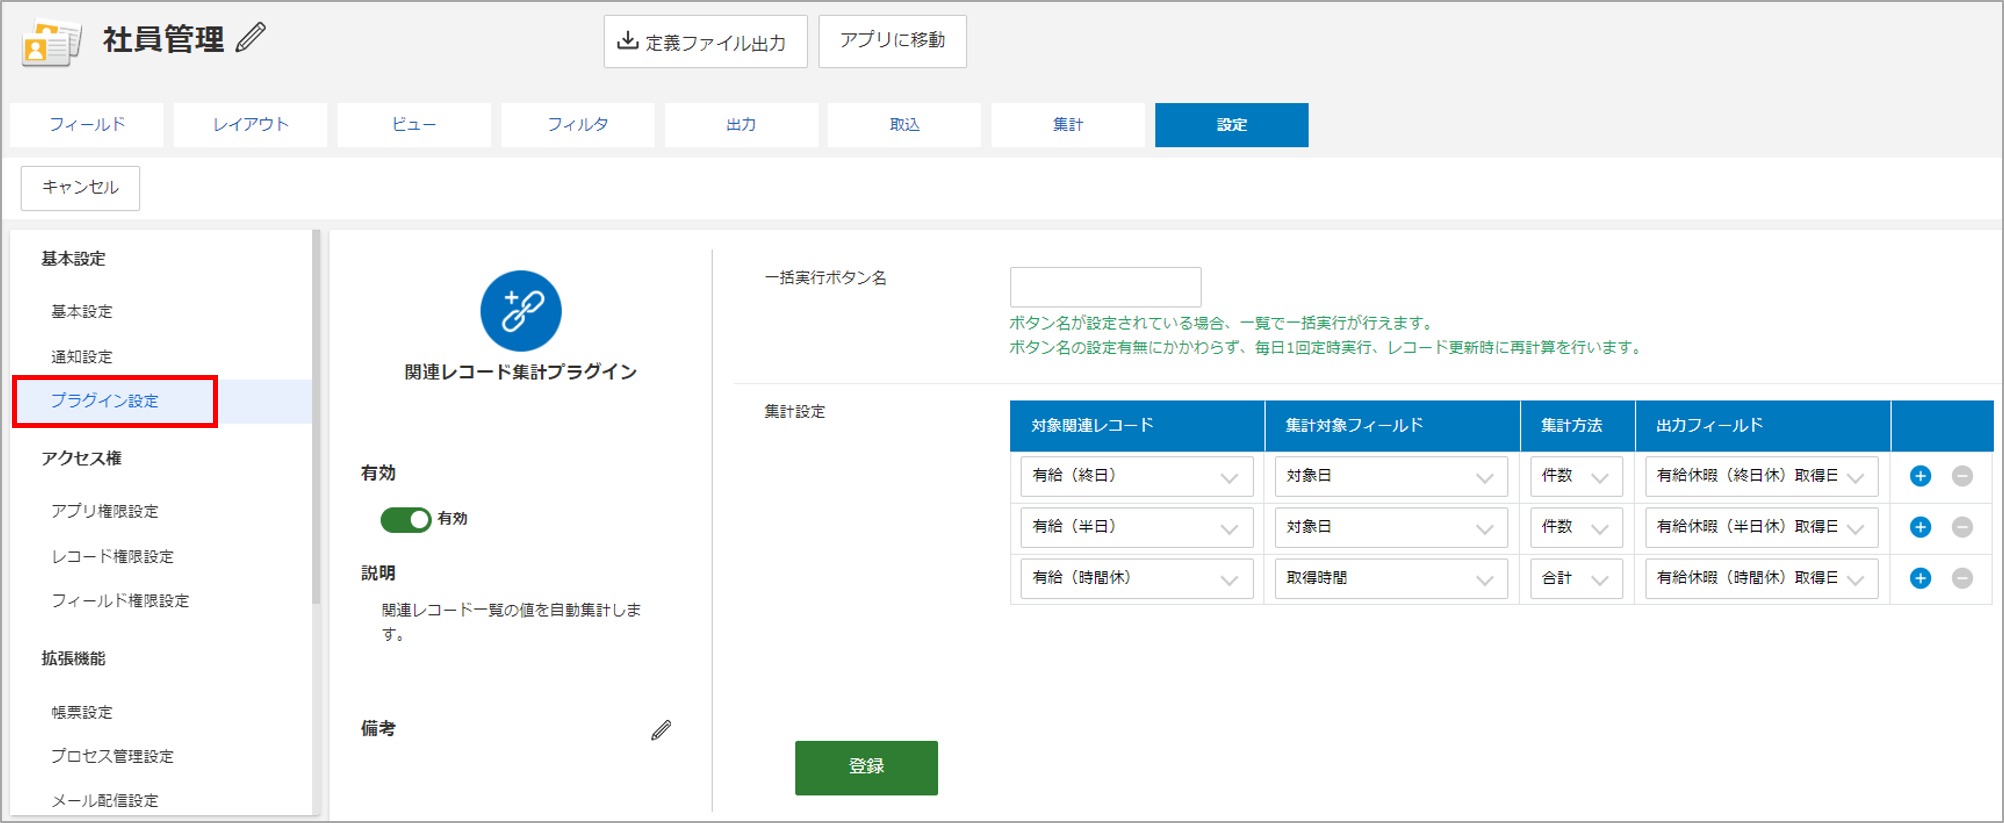The height and width of the screenshot is (823, 2004).
Task: Open 対象日 field dropdown in 有給（終日） row
Action: pyautogui.click(x=1391, y=476)
